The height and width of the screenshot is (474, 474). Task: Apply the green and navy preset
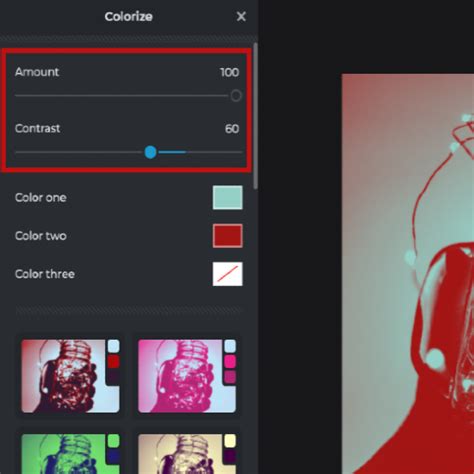click(x=70, y=454)
